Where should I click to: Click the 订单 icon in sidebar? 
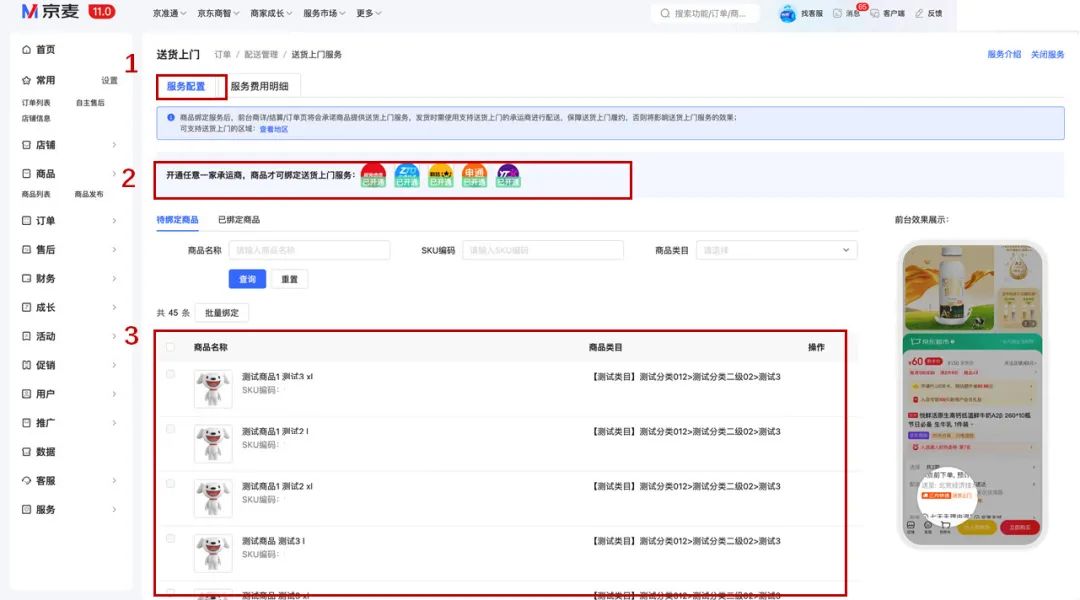coord(26,221)
